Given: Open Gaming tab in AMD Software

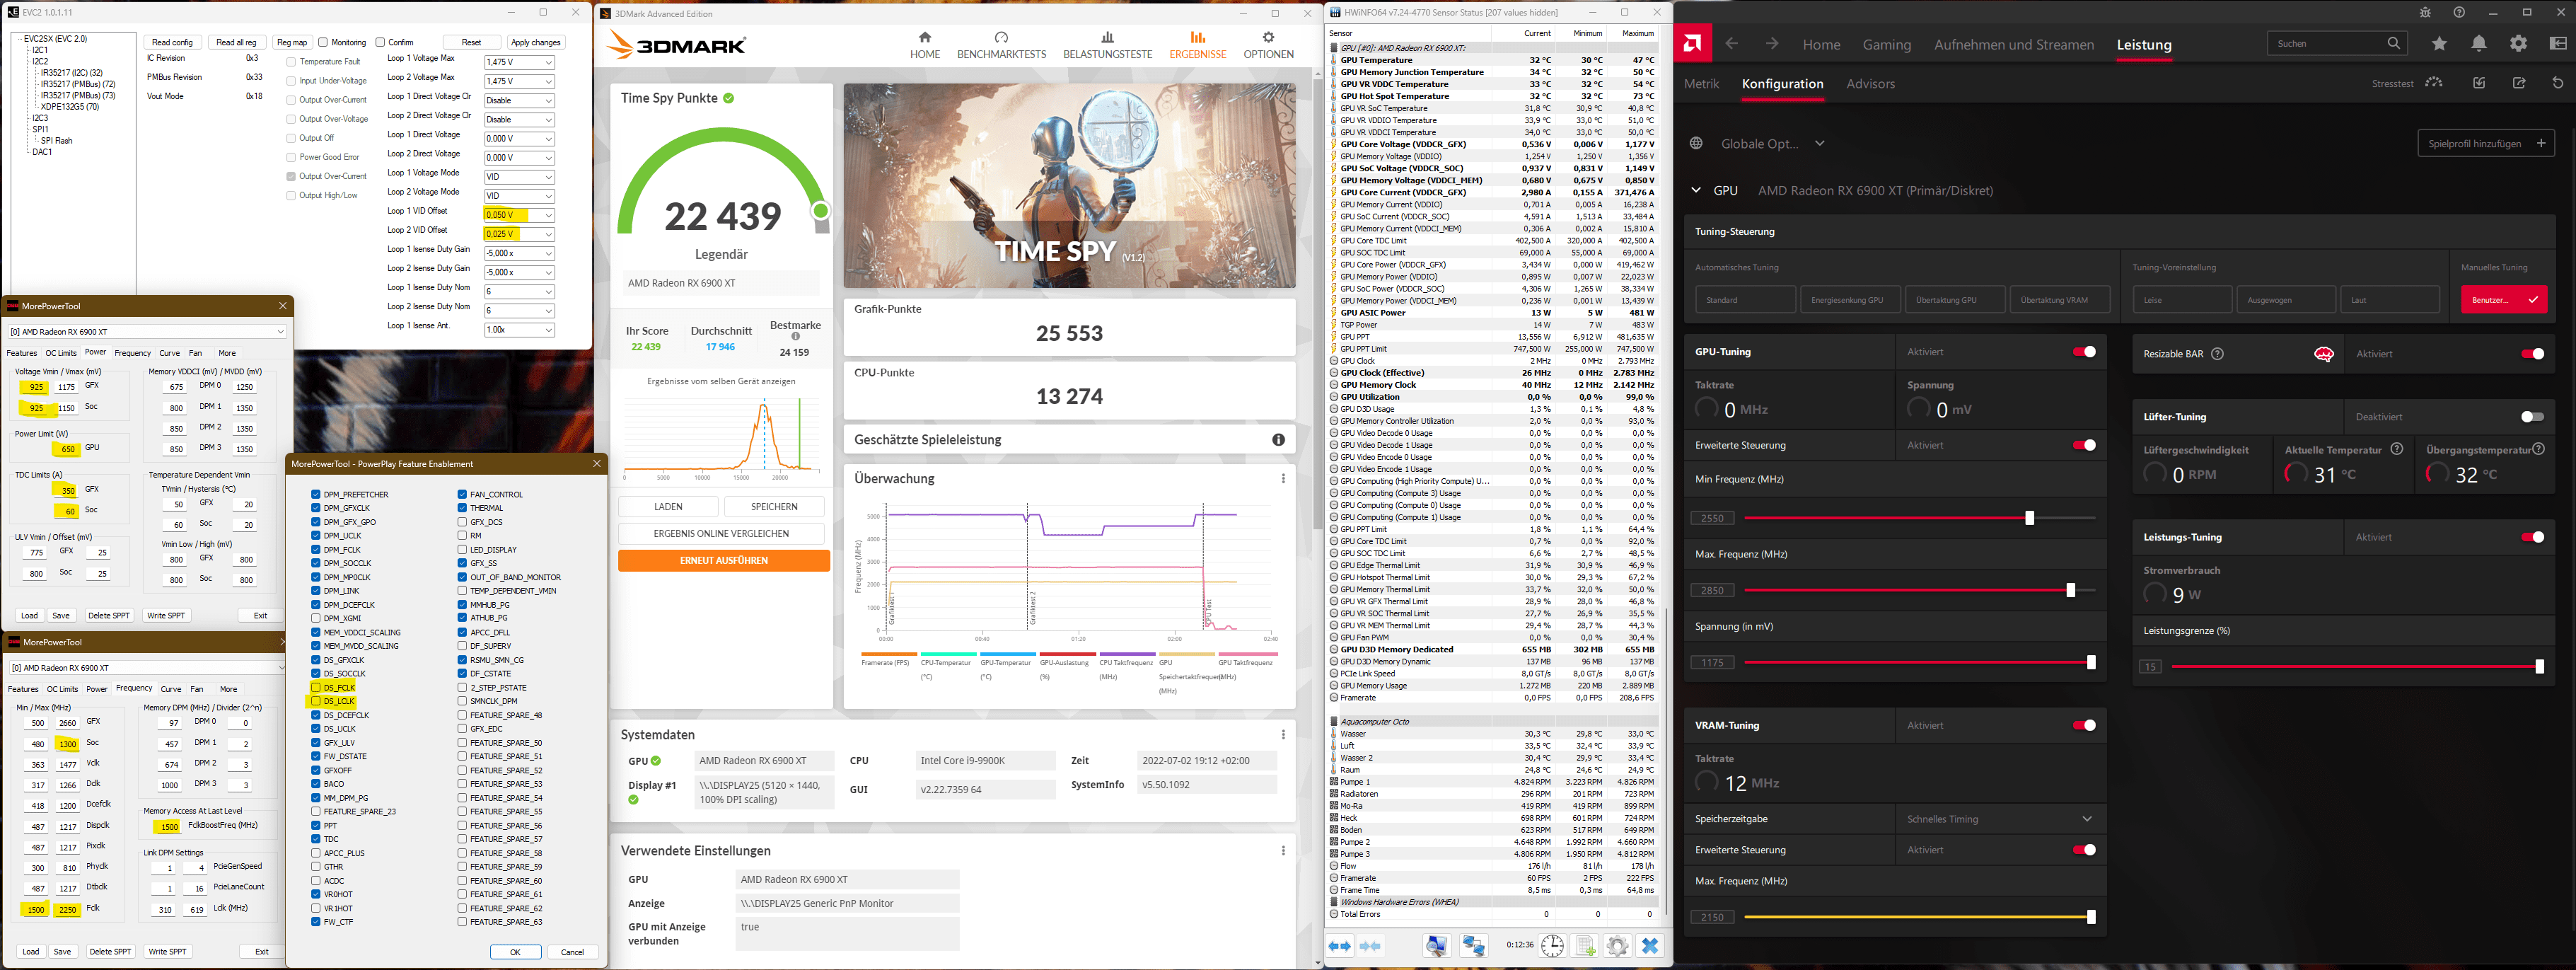Looking at the screenshot, I should tap(1887, 45).
